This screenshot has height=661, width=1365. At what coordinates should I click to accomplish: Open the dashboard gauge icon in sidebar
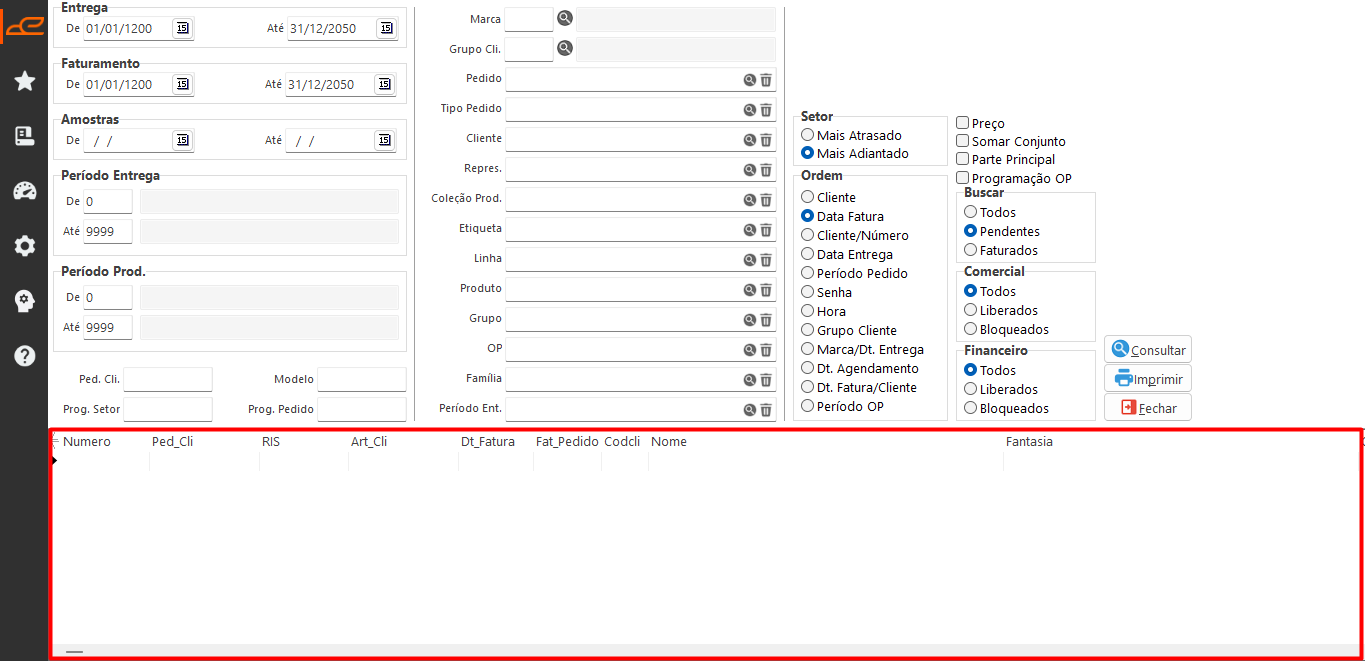[25, 191]
